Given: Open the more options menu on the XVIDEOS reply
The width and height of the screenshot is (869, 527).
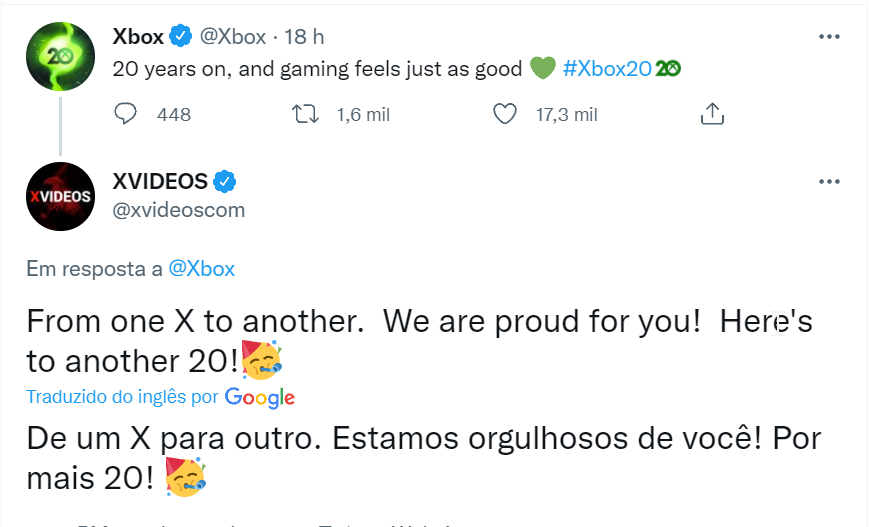Looking at the screenshot, I should [x=829, y=182].
